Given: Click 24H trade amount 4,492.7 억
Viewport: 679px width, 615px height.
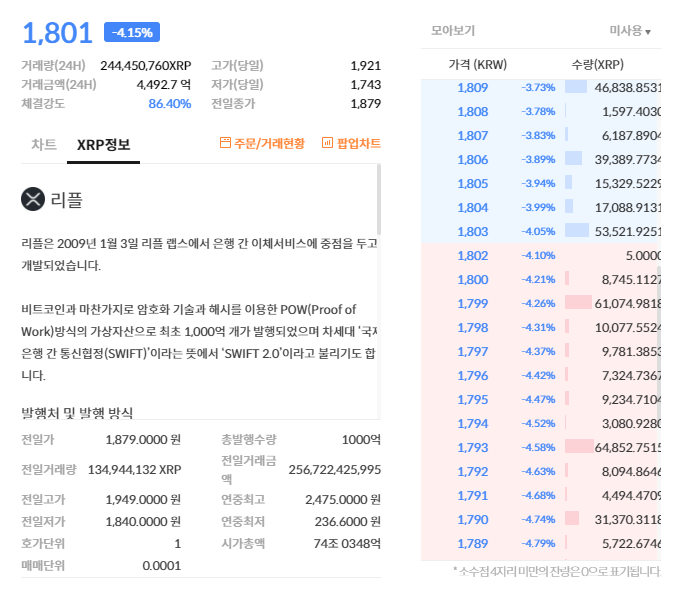Looking at the screenshot, I should 164,84.
